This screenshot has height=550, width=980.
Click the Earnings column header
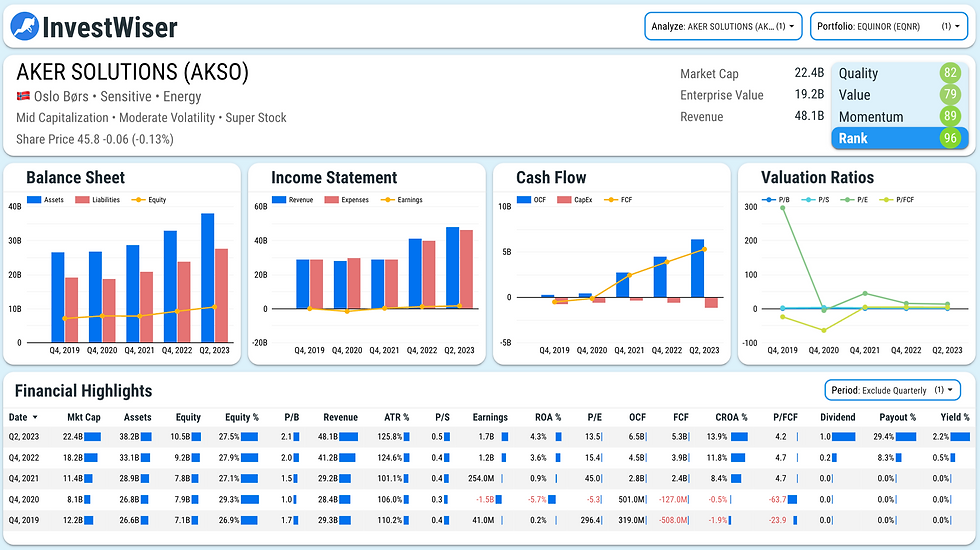point(490,418)
